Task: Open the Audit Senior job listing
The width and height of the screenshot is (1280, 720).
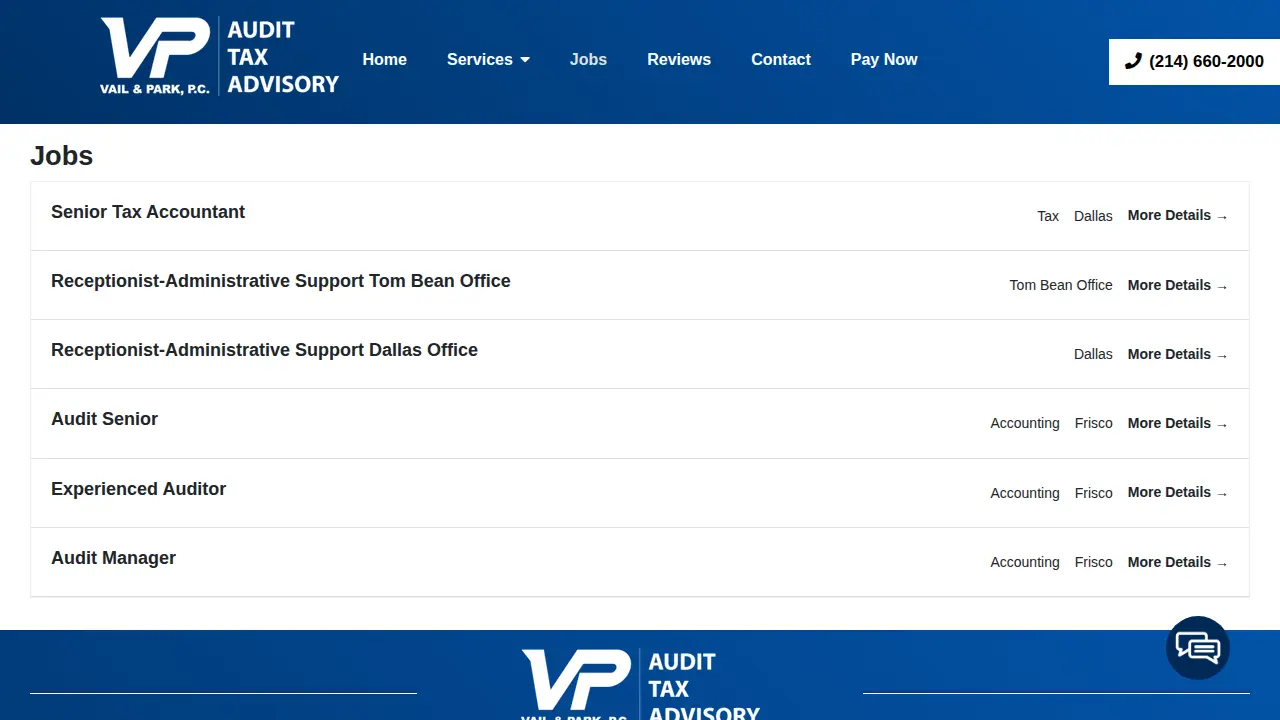Action: pos(104,419)
